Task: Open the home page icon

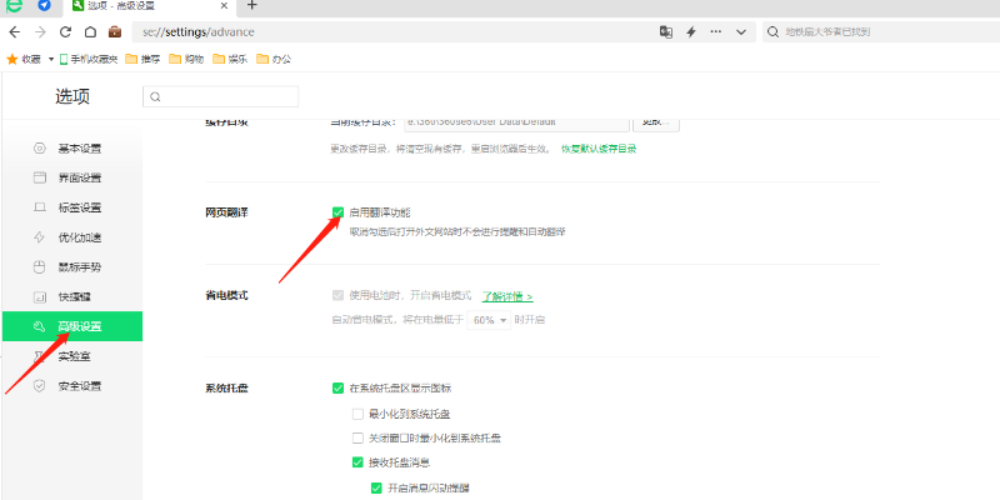Action: [91, 32]
